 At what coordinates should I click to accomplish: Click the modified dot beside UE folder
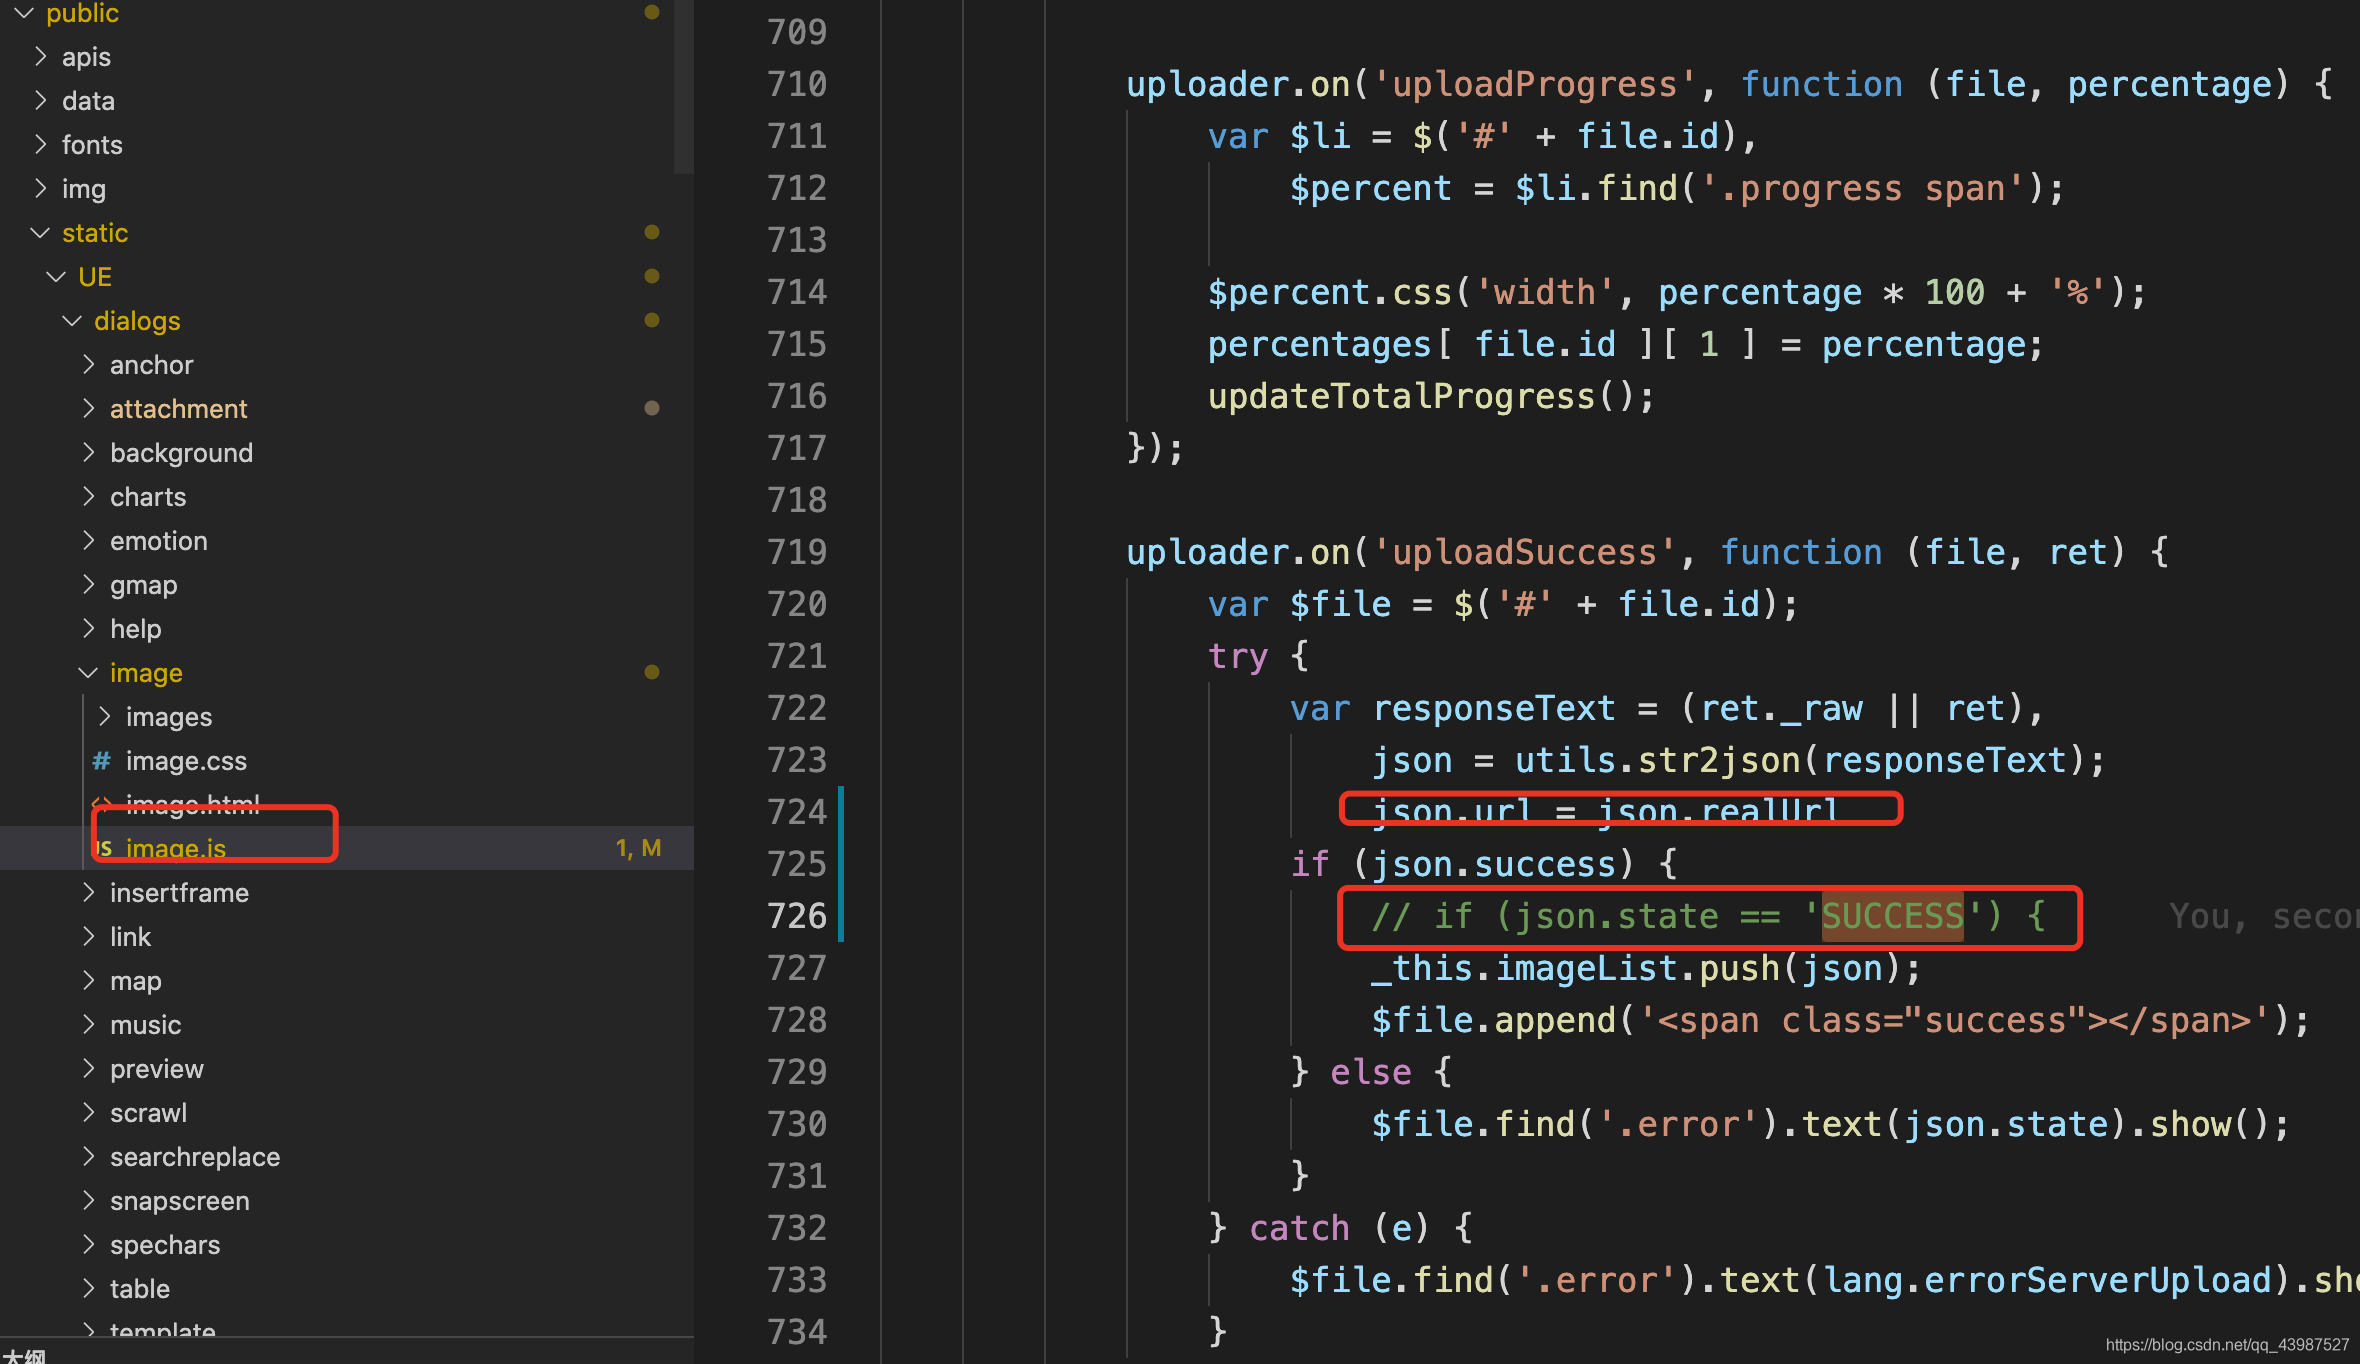(652, 276)
